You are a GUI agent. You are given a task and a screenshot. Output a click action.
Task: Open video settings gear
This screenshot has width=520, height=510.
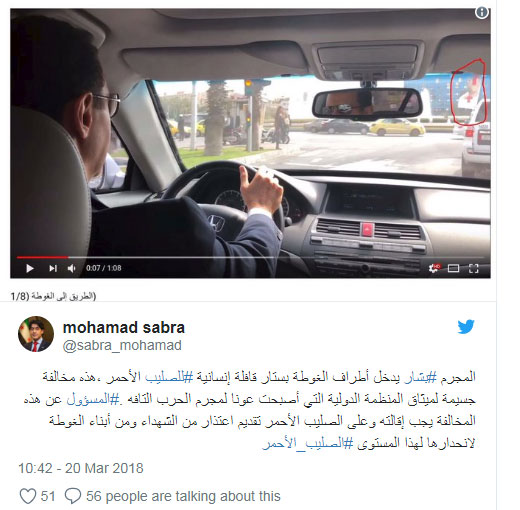(434, 268)
